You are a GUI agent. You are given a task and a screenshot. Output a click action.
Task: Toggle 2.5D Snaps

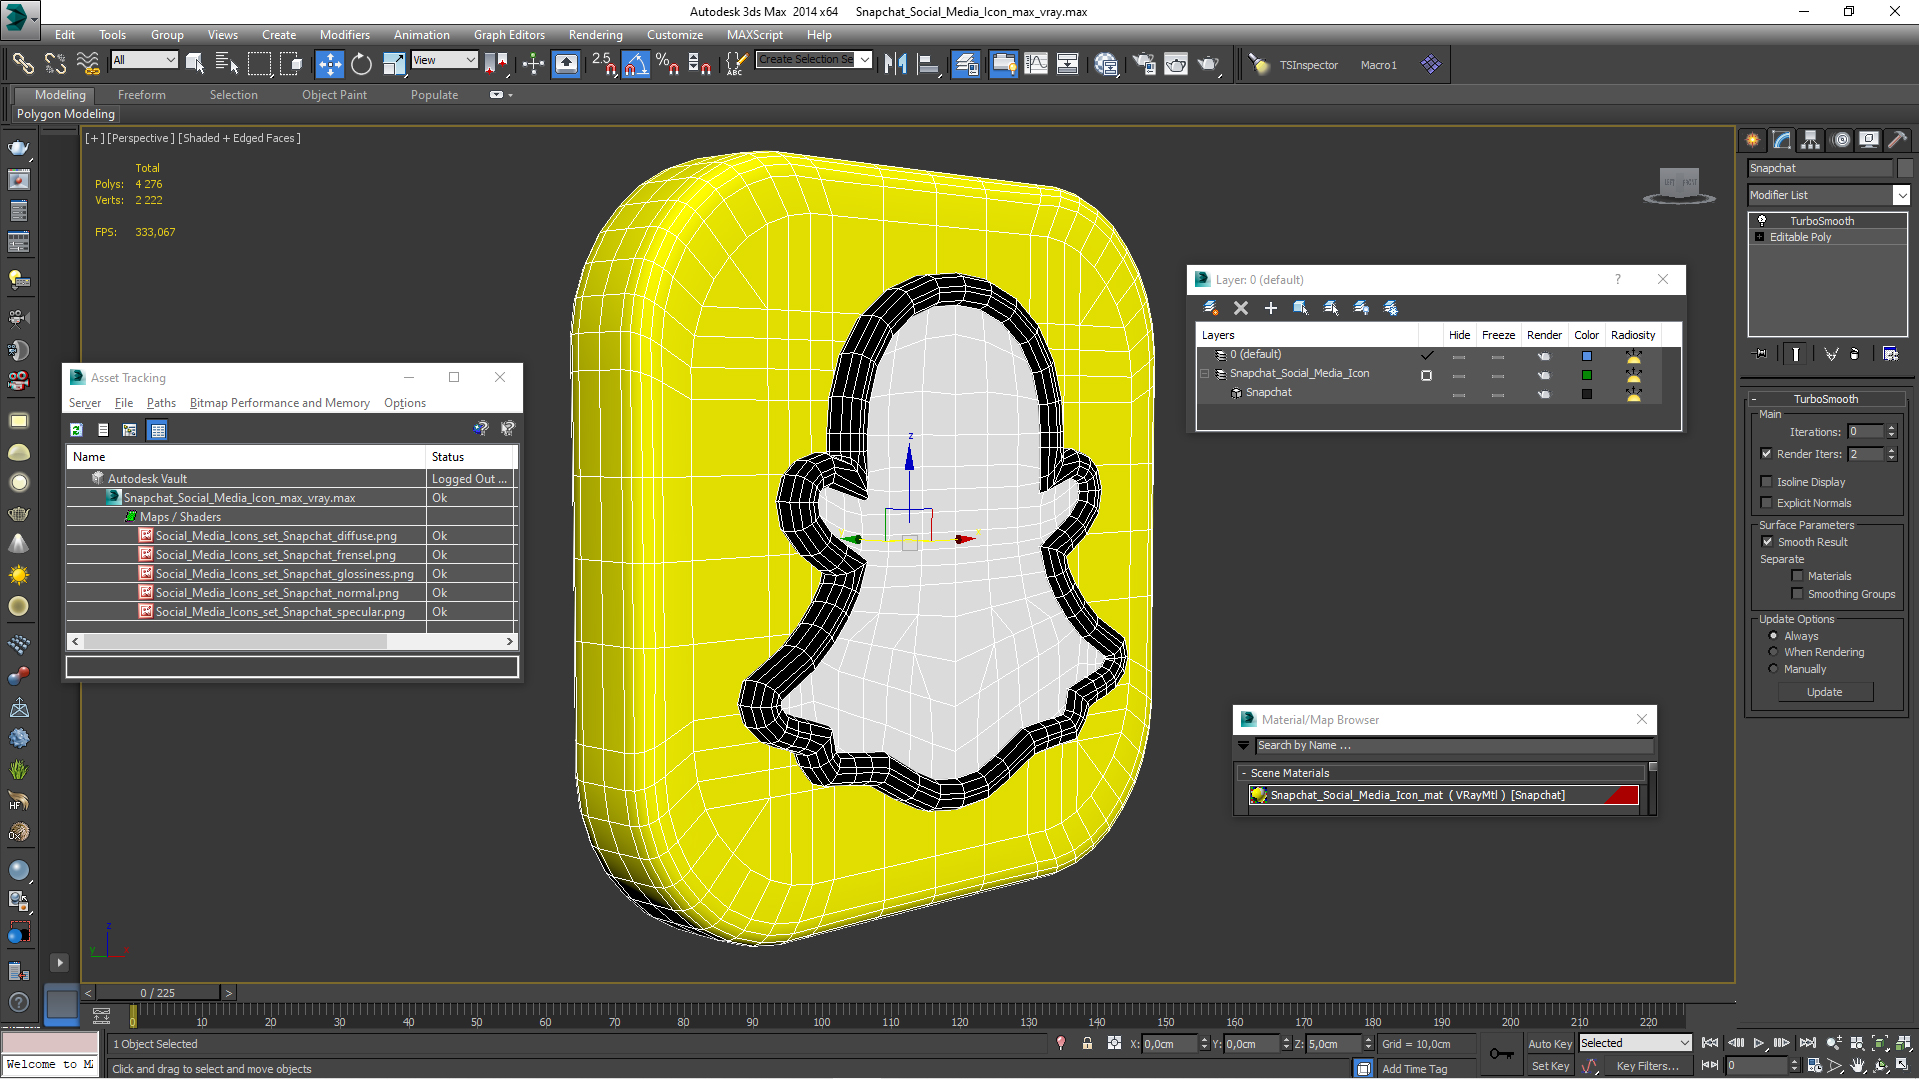(603, 64)
